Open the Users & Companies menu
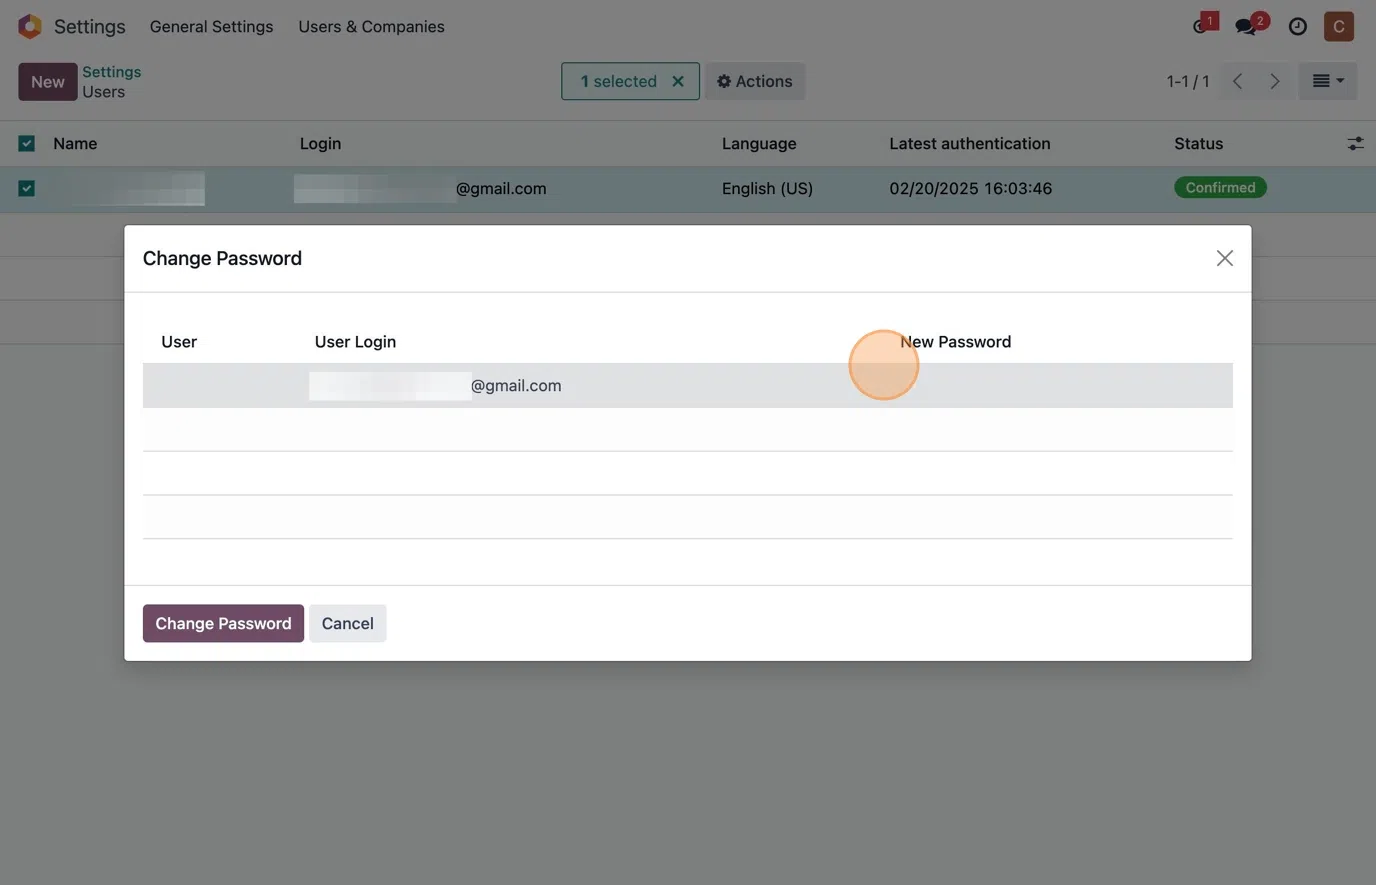The height and width of the screenshot is (885, 1376). coord(371,27)
